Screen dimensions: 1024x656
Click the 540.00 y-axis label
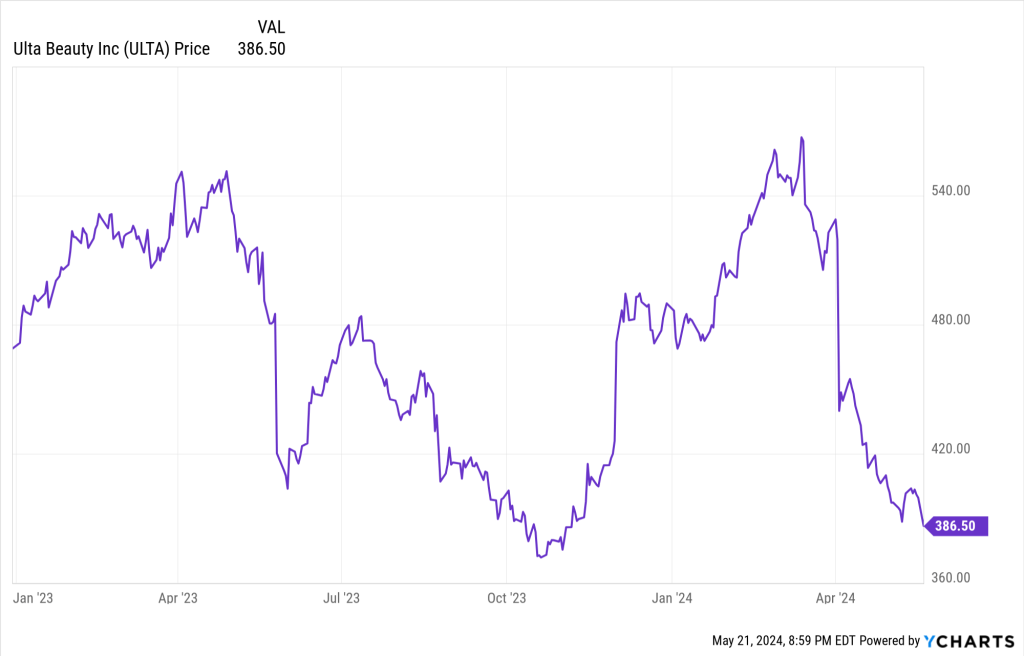[x=949, y=191]
